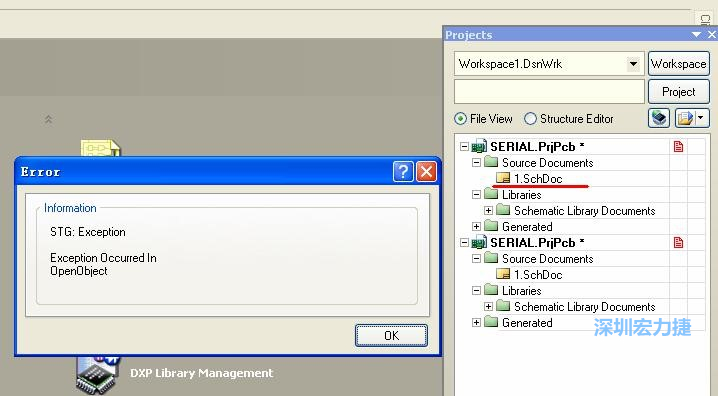
Task: Expand the first Generated folder
Action: point(476,227)
